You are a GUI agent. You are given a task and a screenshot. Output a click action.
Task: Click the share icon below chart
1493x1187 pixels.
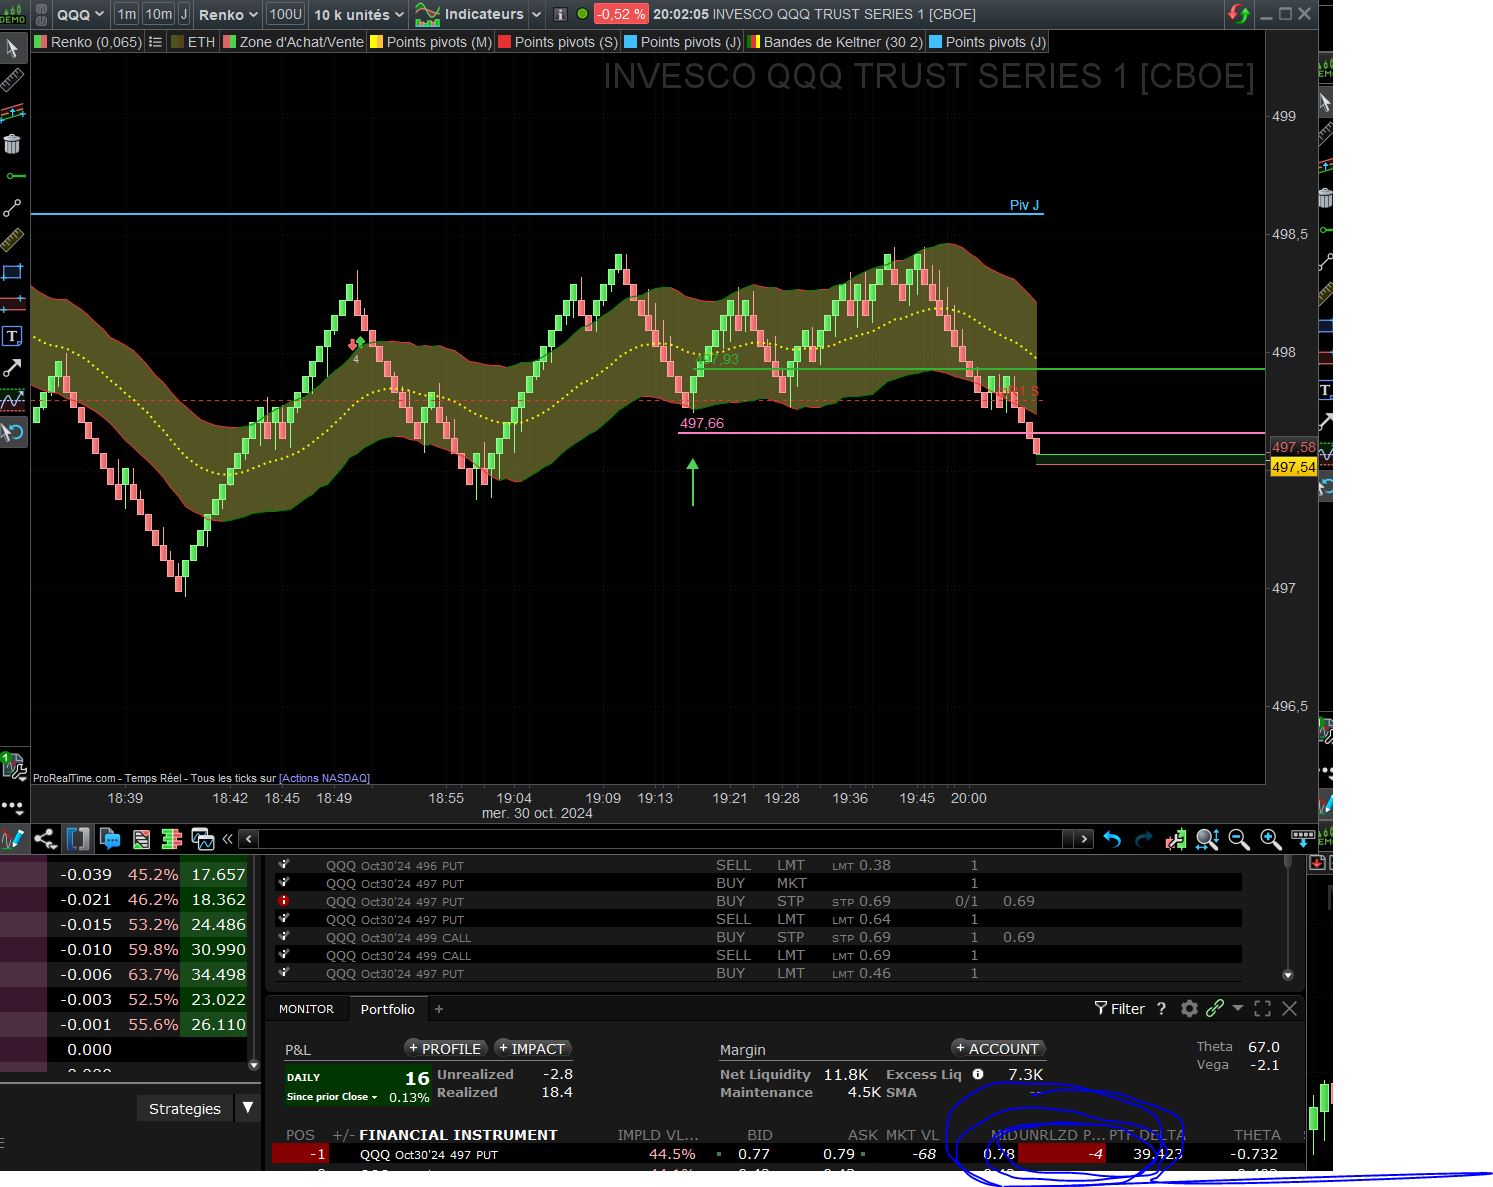(44, 839)
